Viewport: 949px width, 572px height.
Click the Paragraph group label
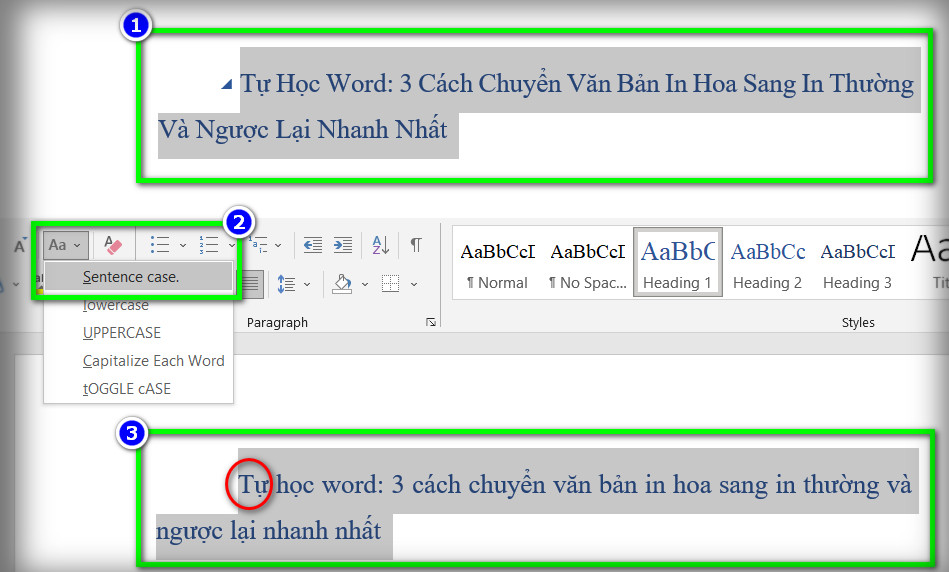[277, 323]
